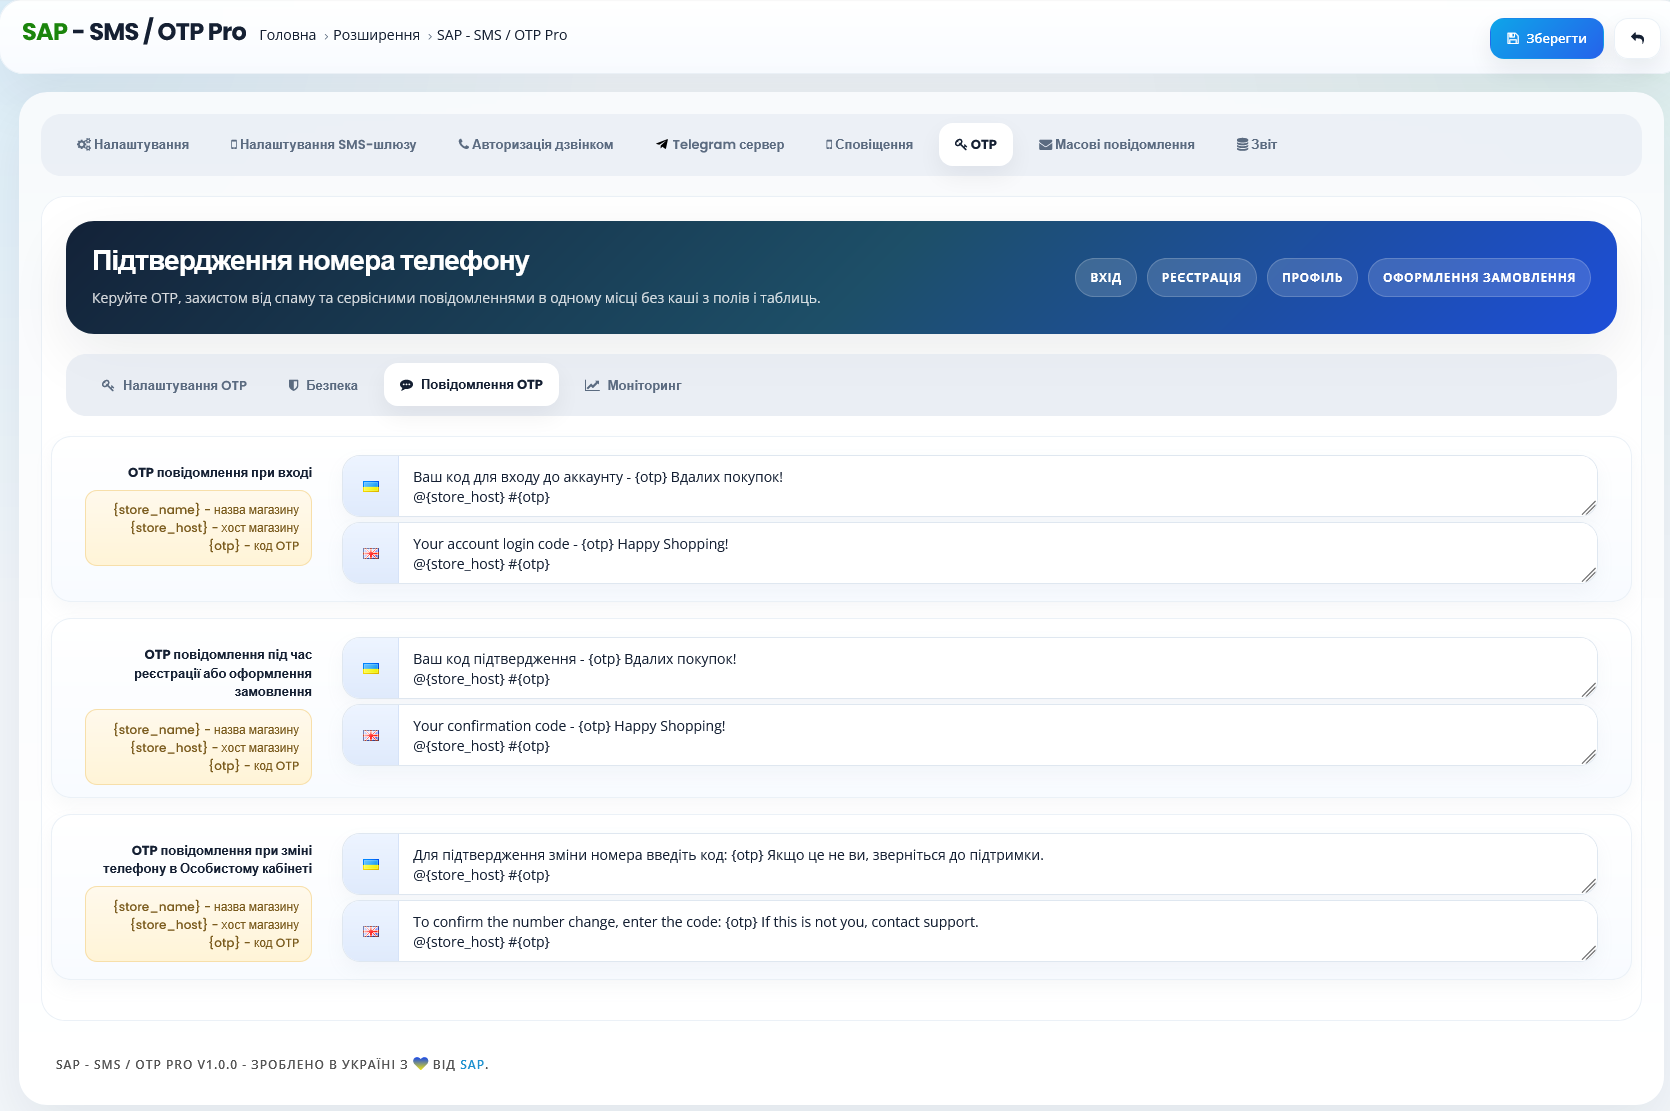Follow the Розширення breadcrumb link

(376, 35)
